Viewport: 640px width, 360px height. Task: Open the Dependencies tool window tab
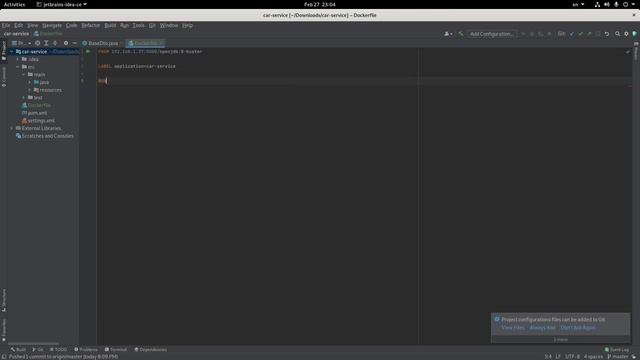click(151, 350)
